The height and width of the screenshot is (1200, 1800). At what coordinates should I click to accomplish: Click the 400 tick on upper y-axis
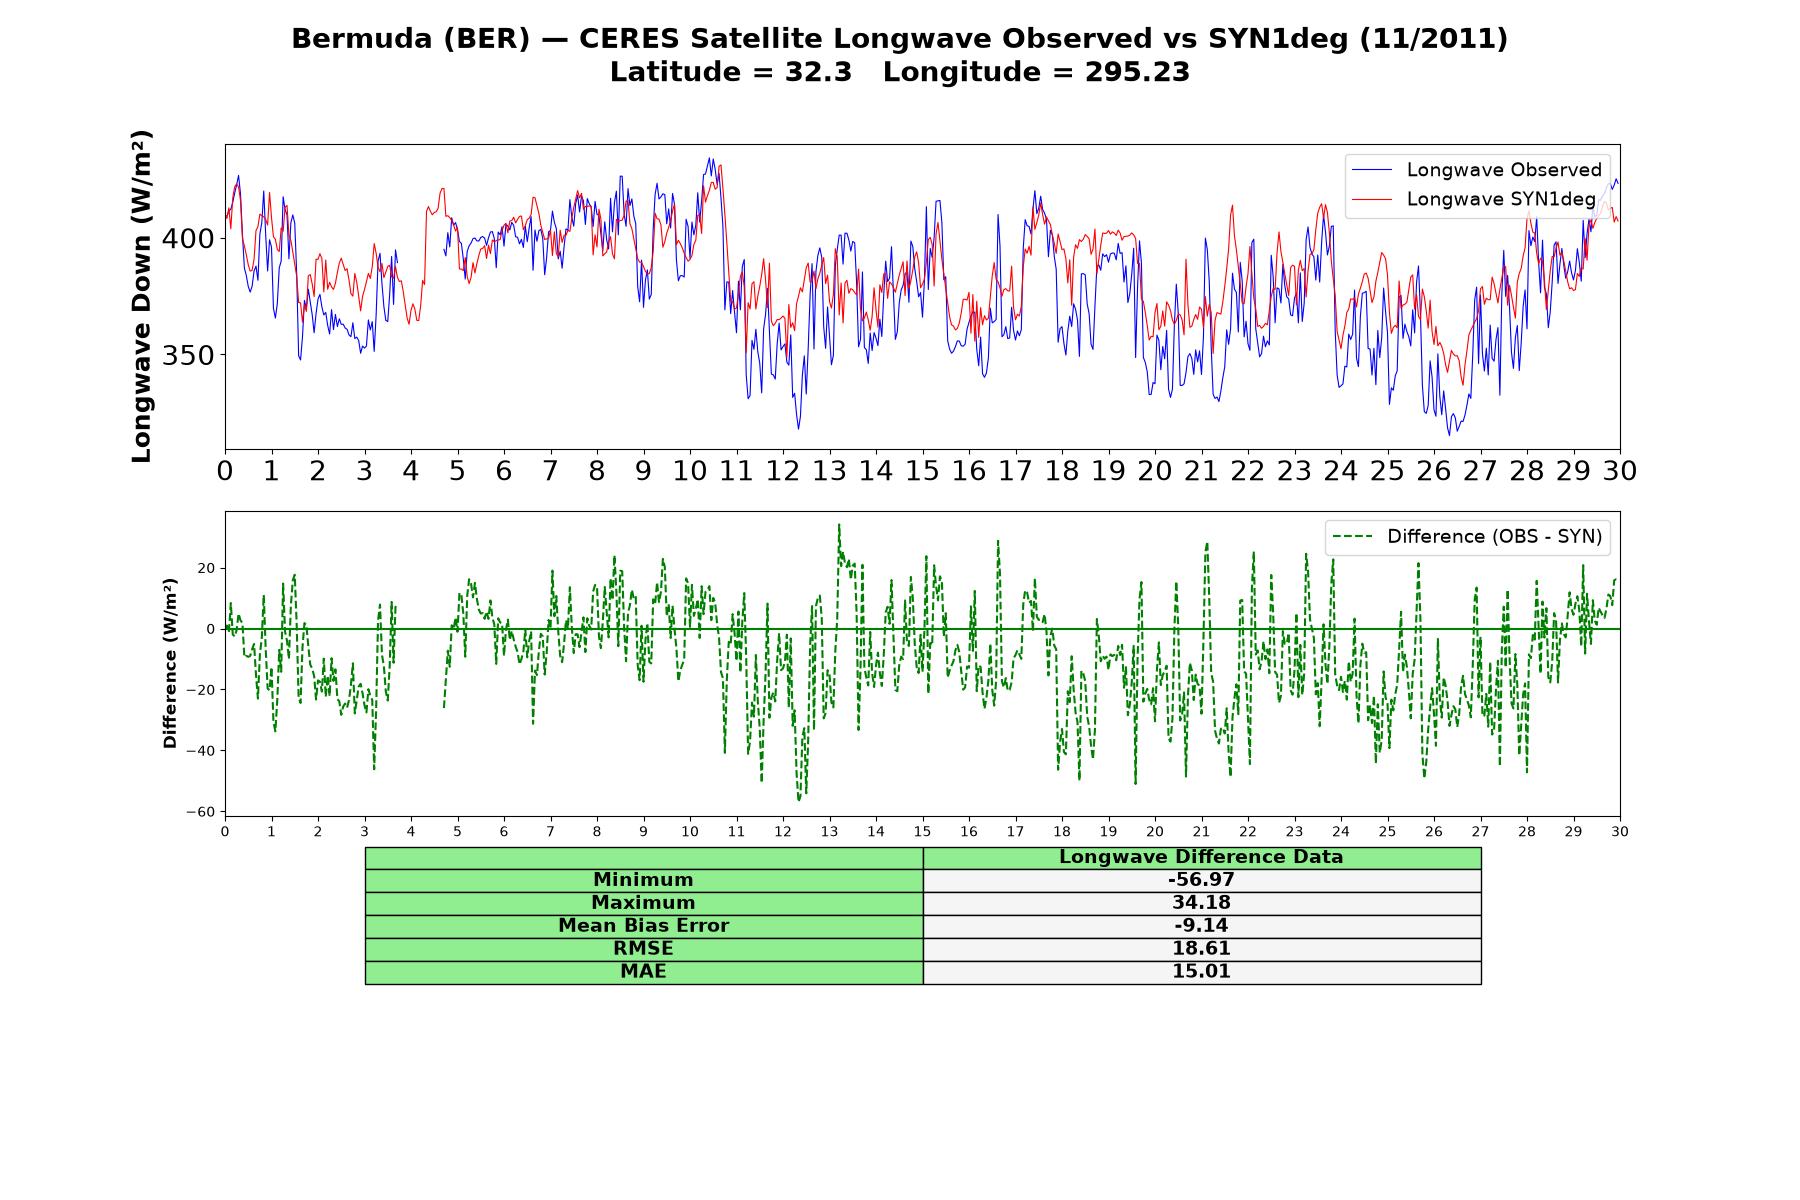[x=188, y=239]
